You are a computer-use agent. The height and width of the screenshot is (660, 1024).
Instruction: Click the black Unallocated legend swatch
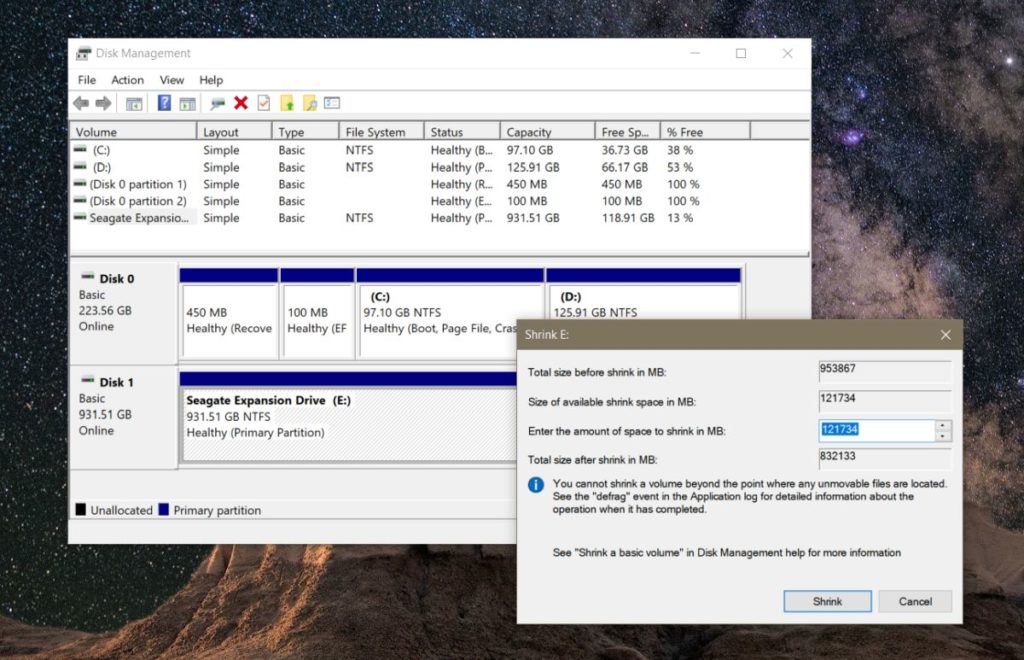click(81, 510)
